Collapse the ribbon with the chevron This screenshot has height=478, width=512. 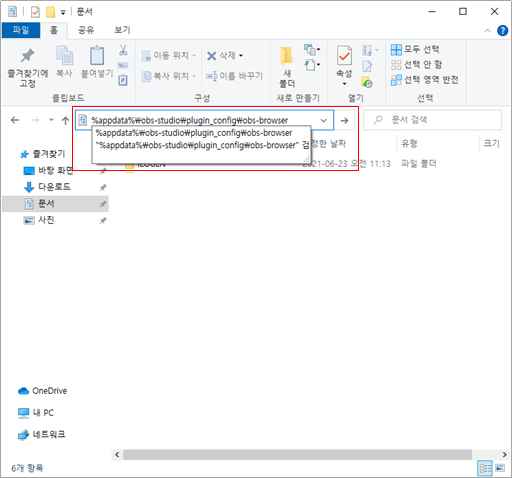coord(487,31)
